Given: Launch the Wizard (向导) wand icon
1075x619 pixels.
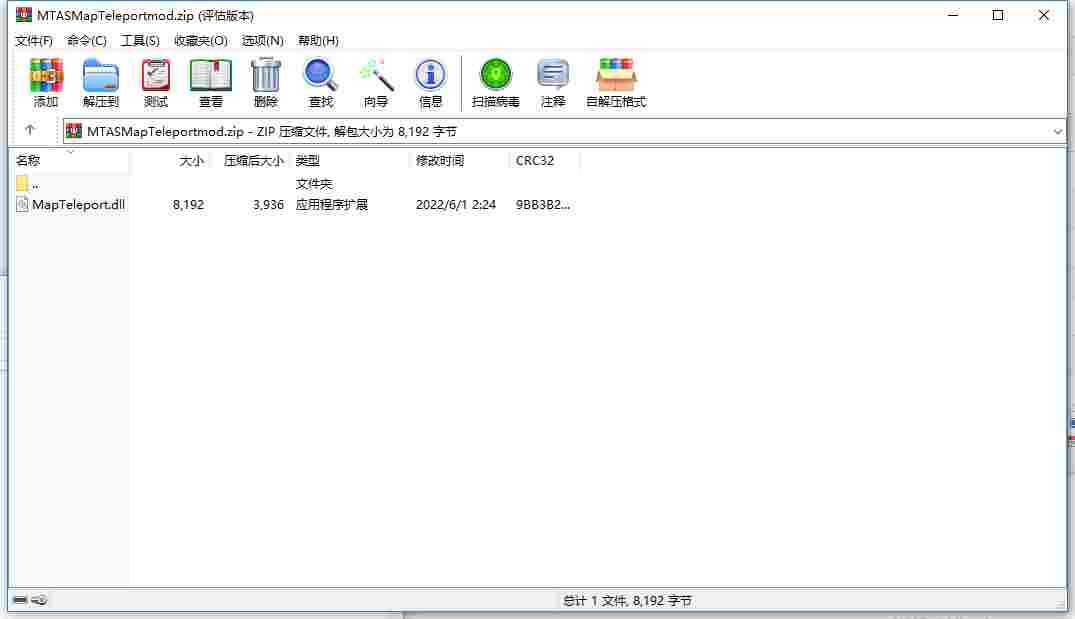Looking at the screenshot, I should [x=376, y=82].
